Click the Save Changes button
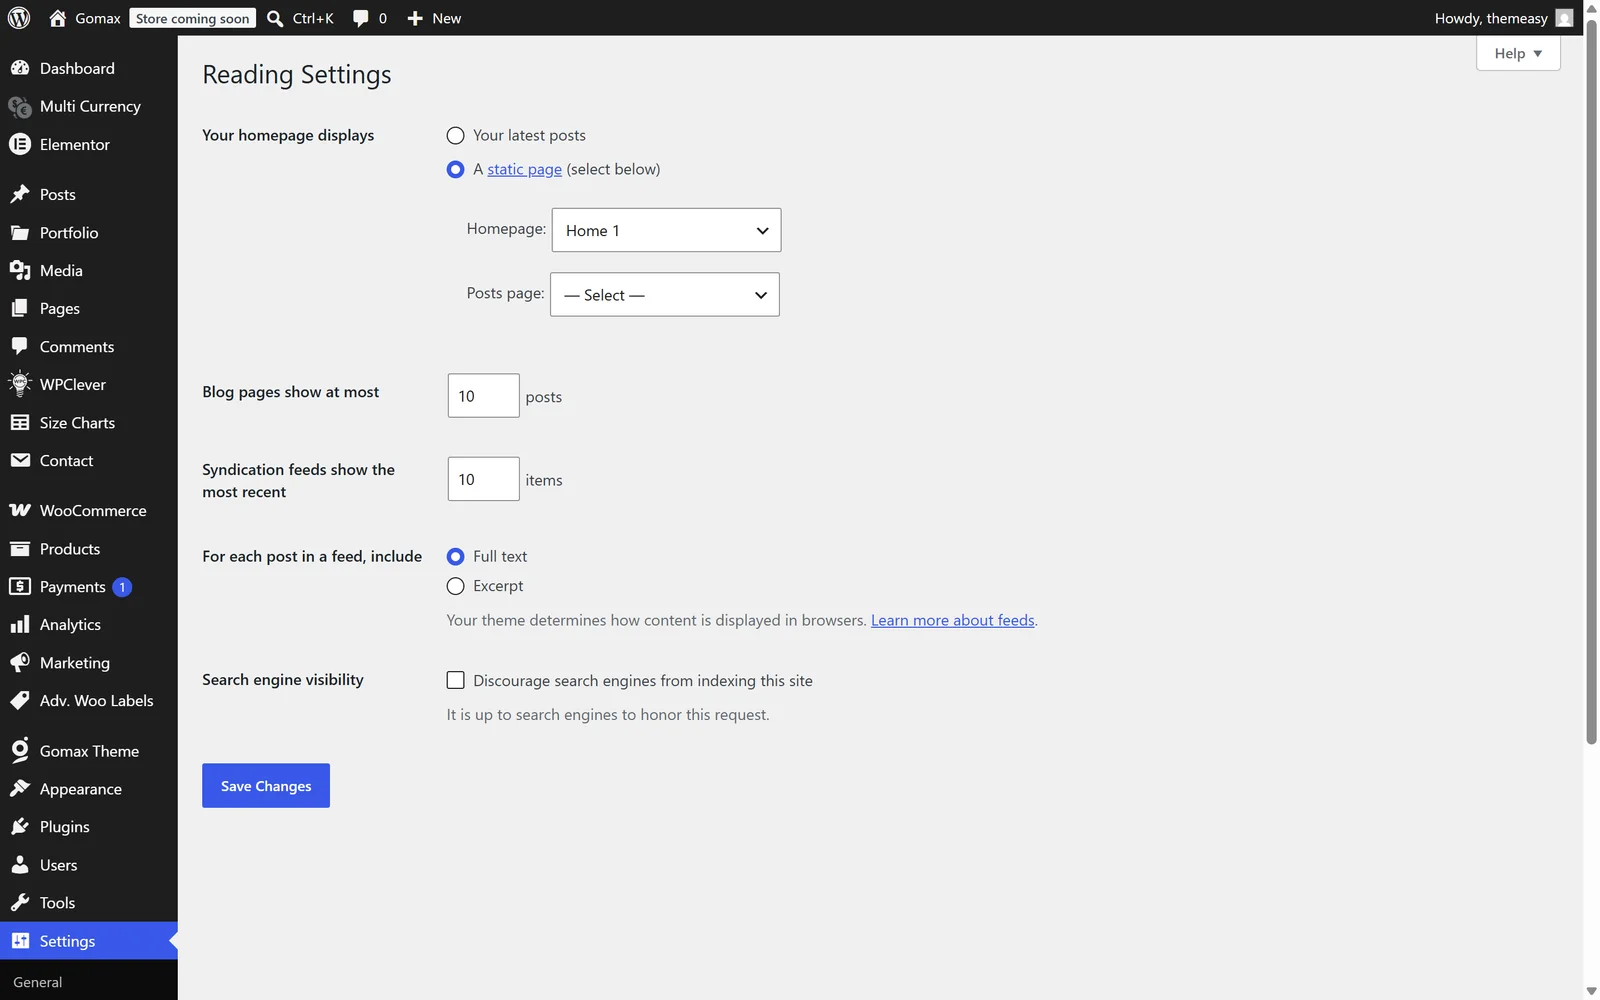 coord(266,786)
